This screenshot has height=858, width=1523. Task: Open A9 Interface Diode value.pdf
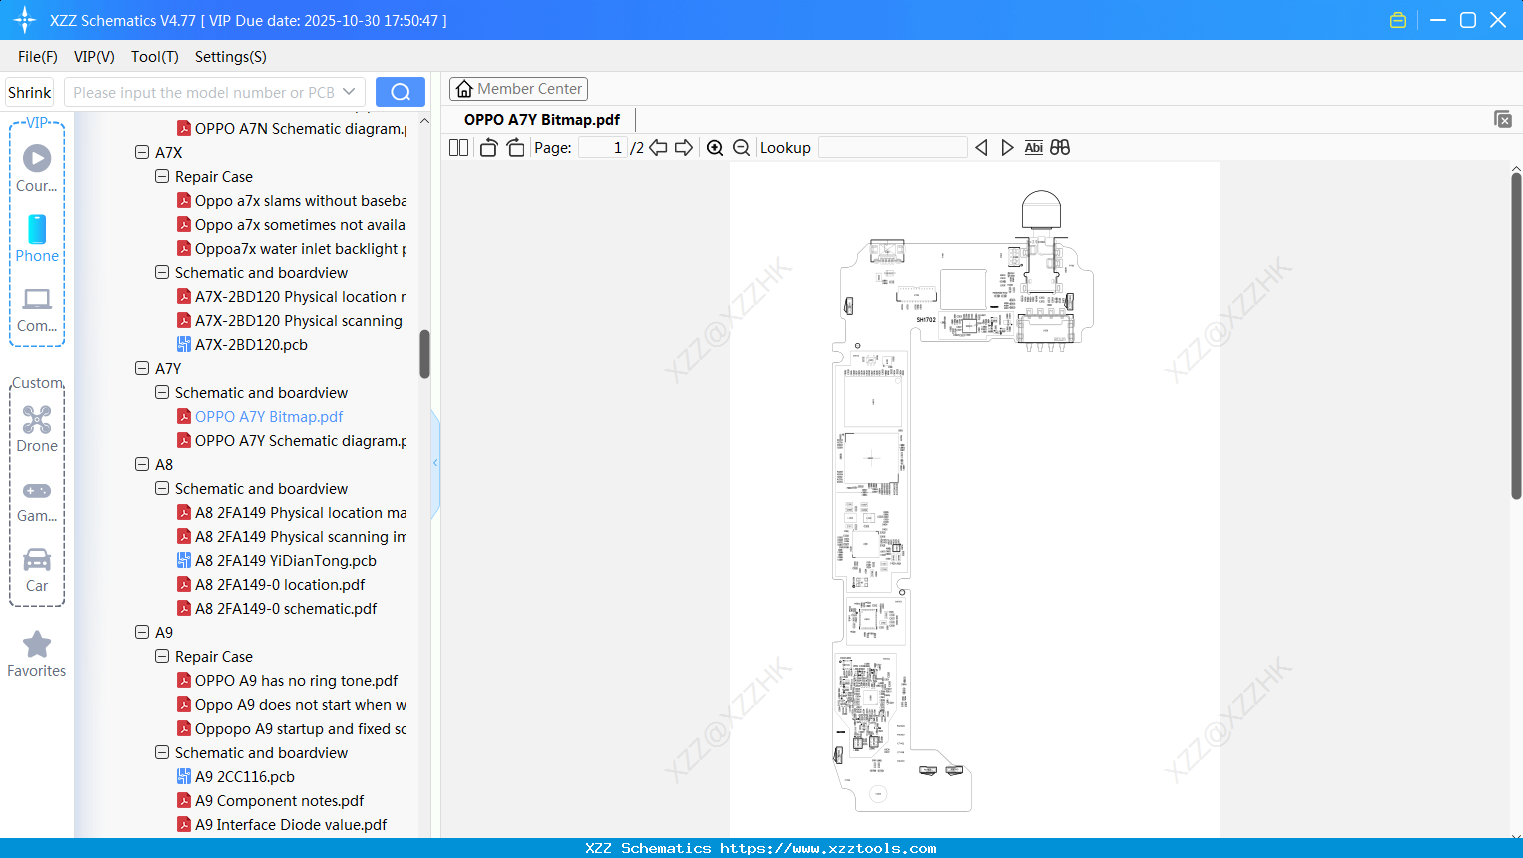tap(291, 825)
